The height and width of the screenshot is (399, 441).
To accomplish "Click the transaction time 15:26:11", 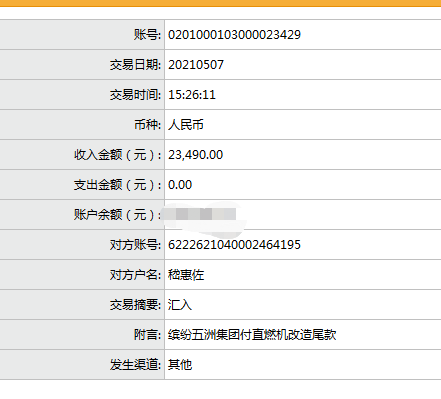I will [192, 95].
